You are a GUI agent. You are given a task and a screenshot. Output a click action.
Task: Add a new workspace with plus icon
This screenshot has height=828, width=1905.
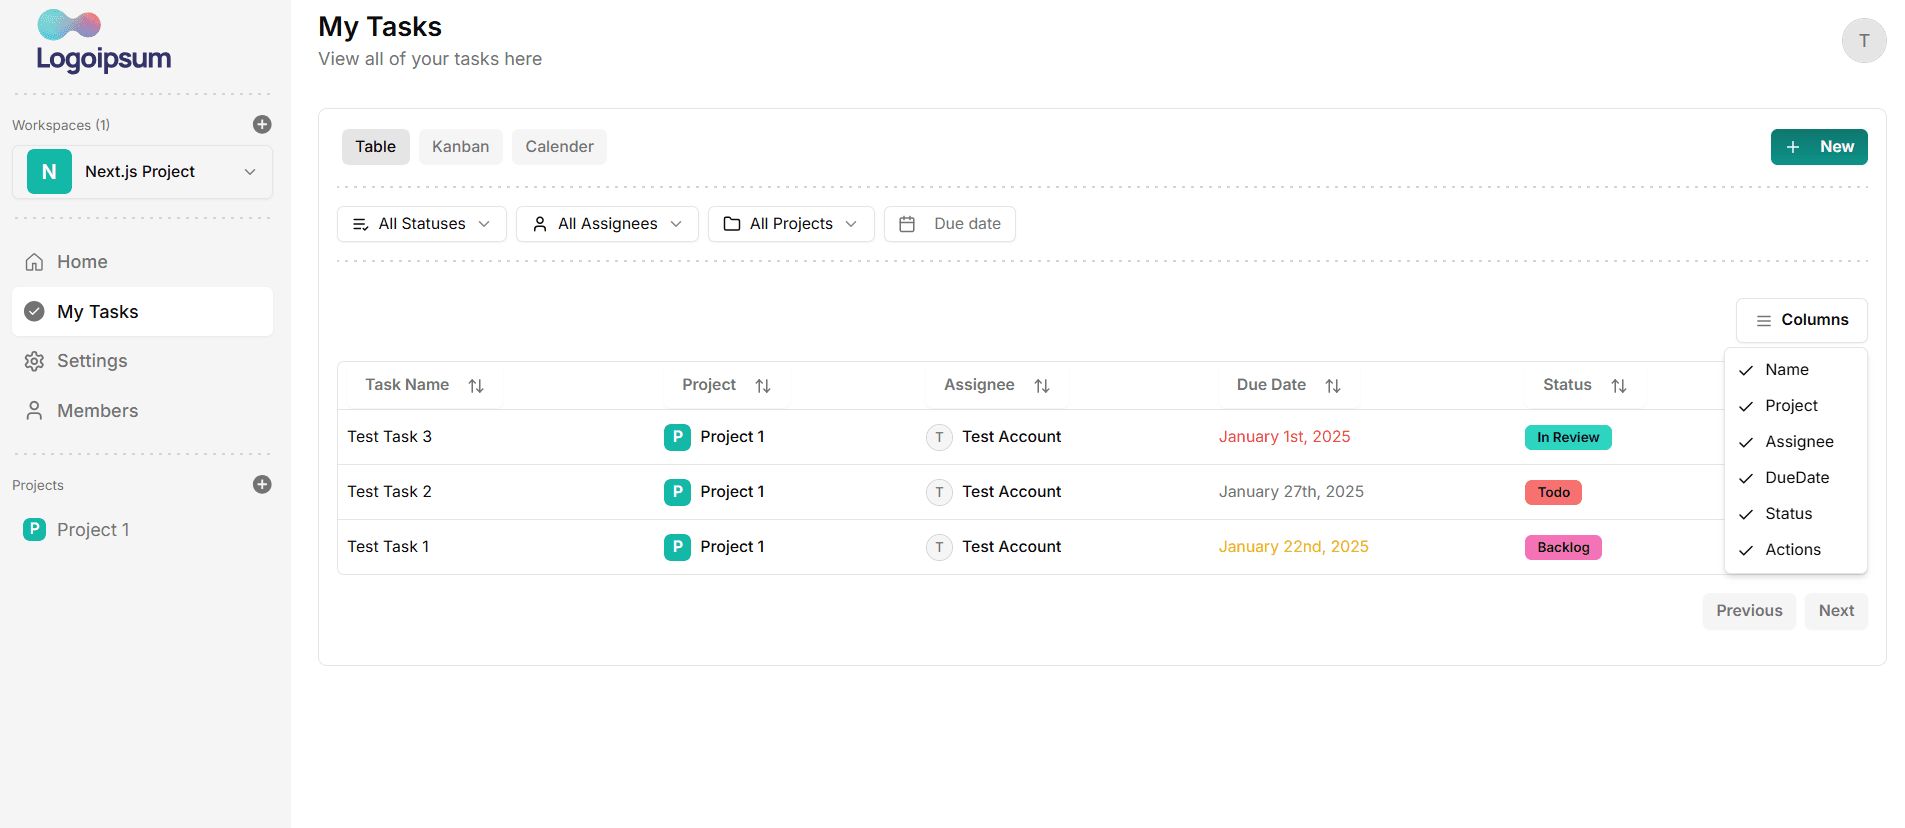click(x=262, y=124)
